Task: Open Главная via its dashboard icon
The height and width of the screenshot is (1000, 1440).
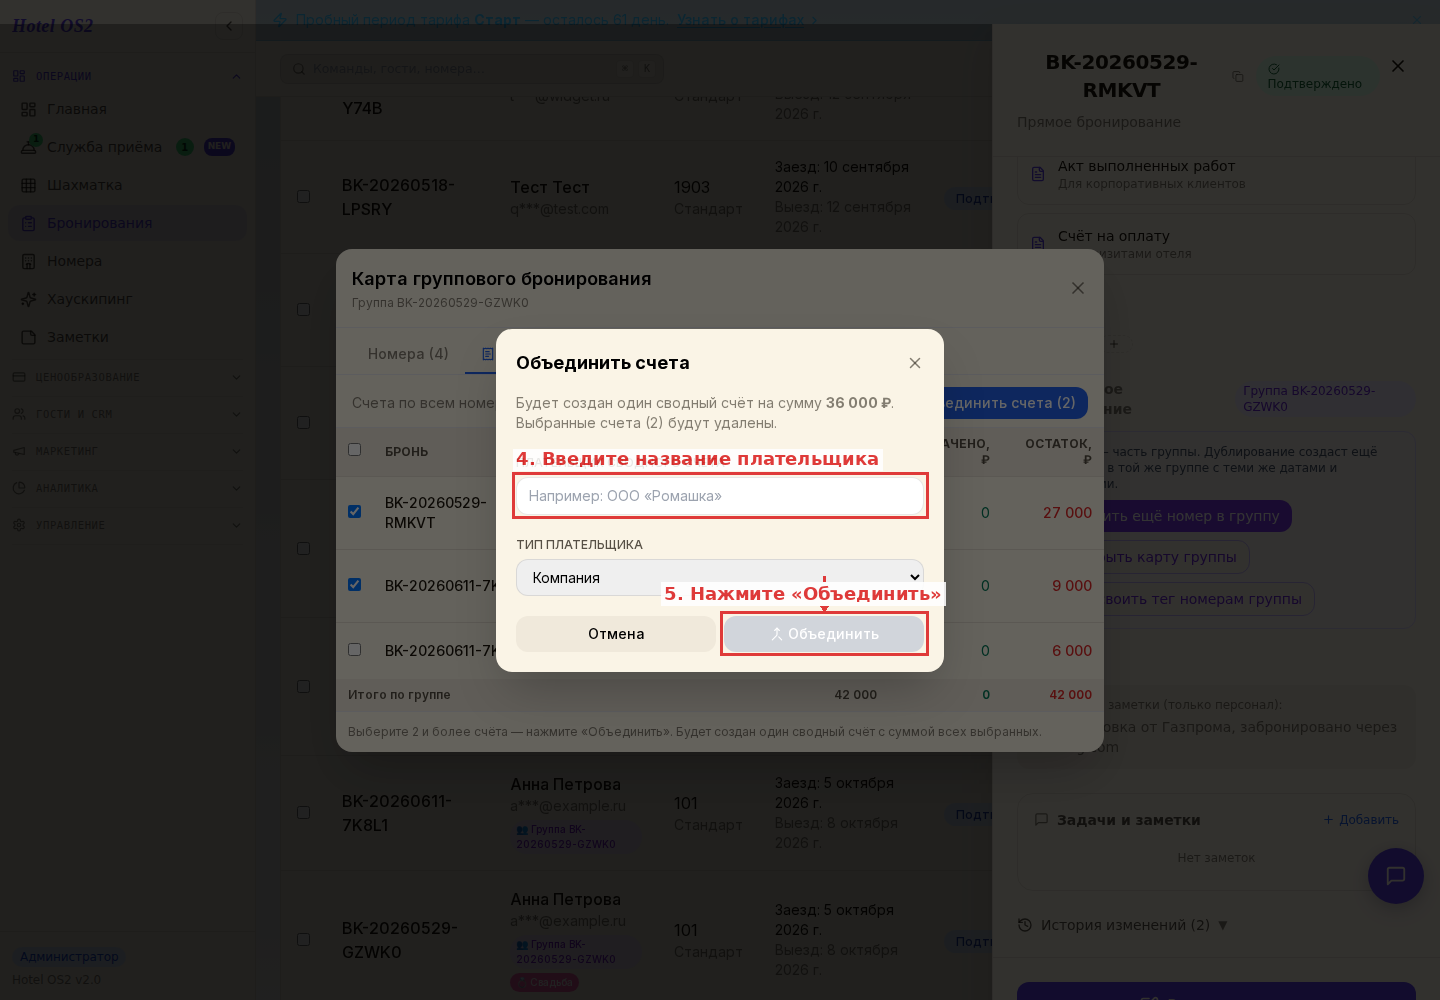Action: [x=28, y=109]
